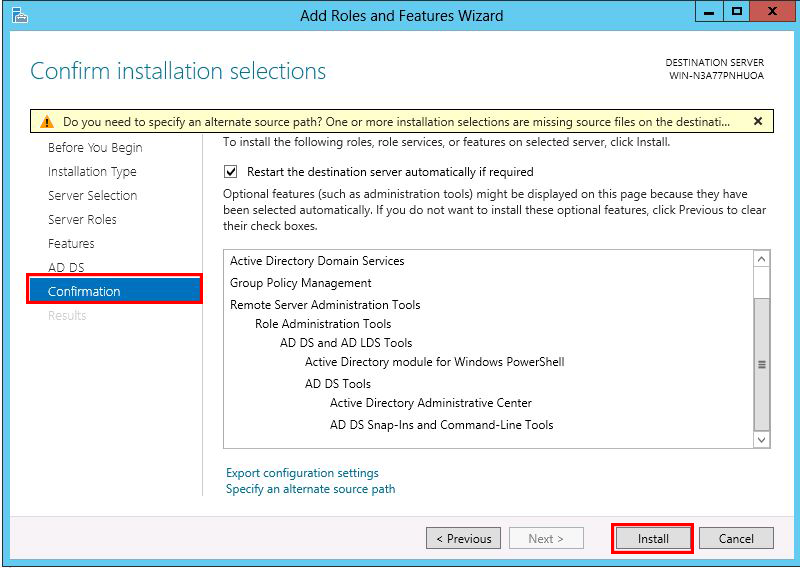The image size is (800, 568).
Task: Open Specify an alternate source path link
Action: [x=310, y=489]
